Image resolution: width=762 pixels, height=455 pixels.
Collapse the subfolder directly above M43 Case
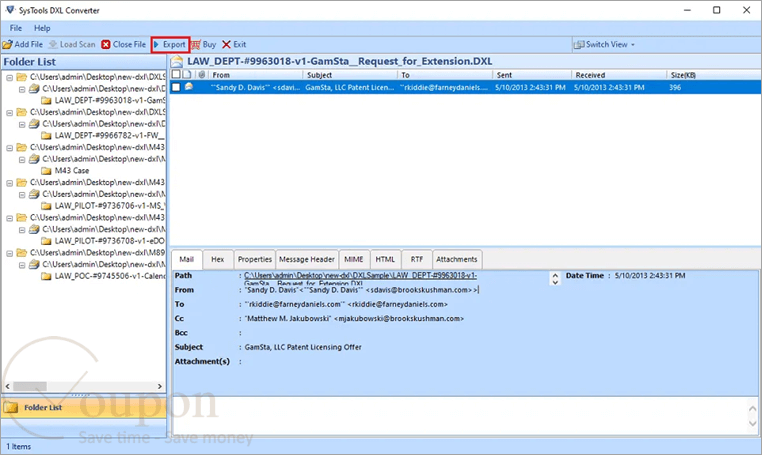coord(22,159)
